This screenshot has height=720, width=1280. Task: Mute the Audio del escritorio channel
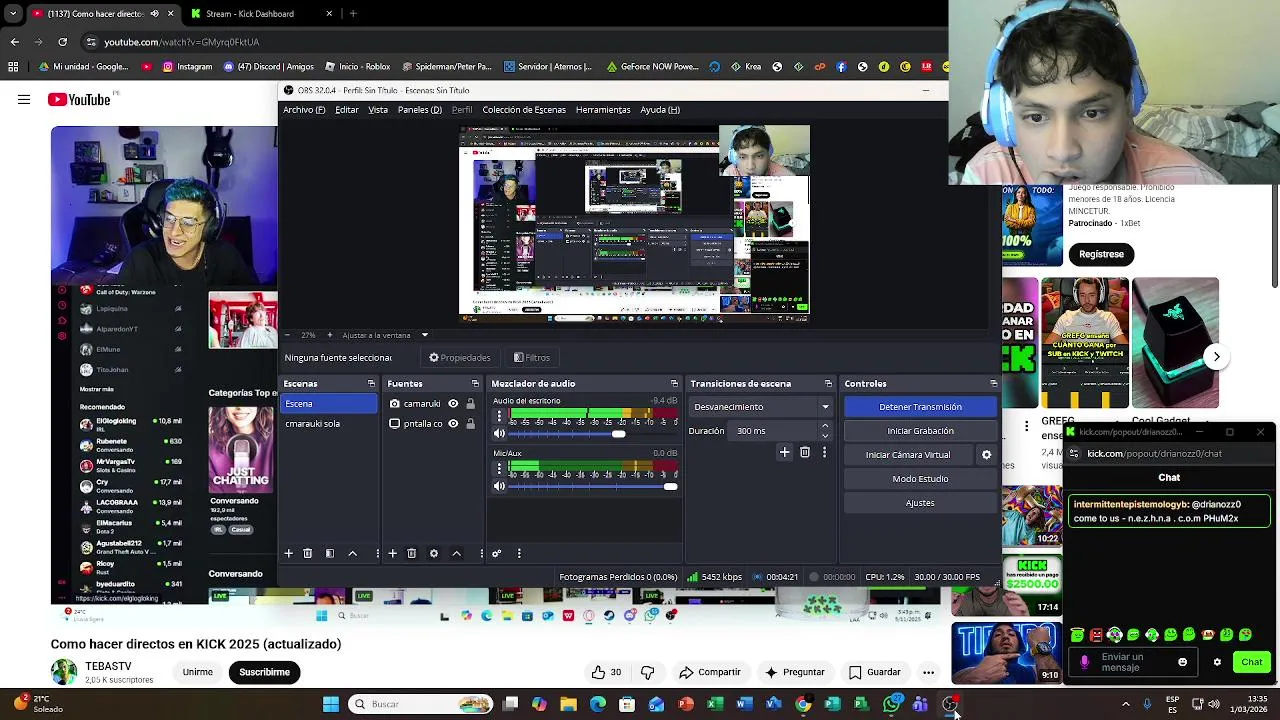click(500, 434)
